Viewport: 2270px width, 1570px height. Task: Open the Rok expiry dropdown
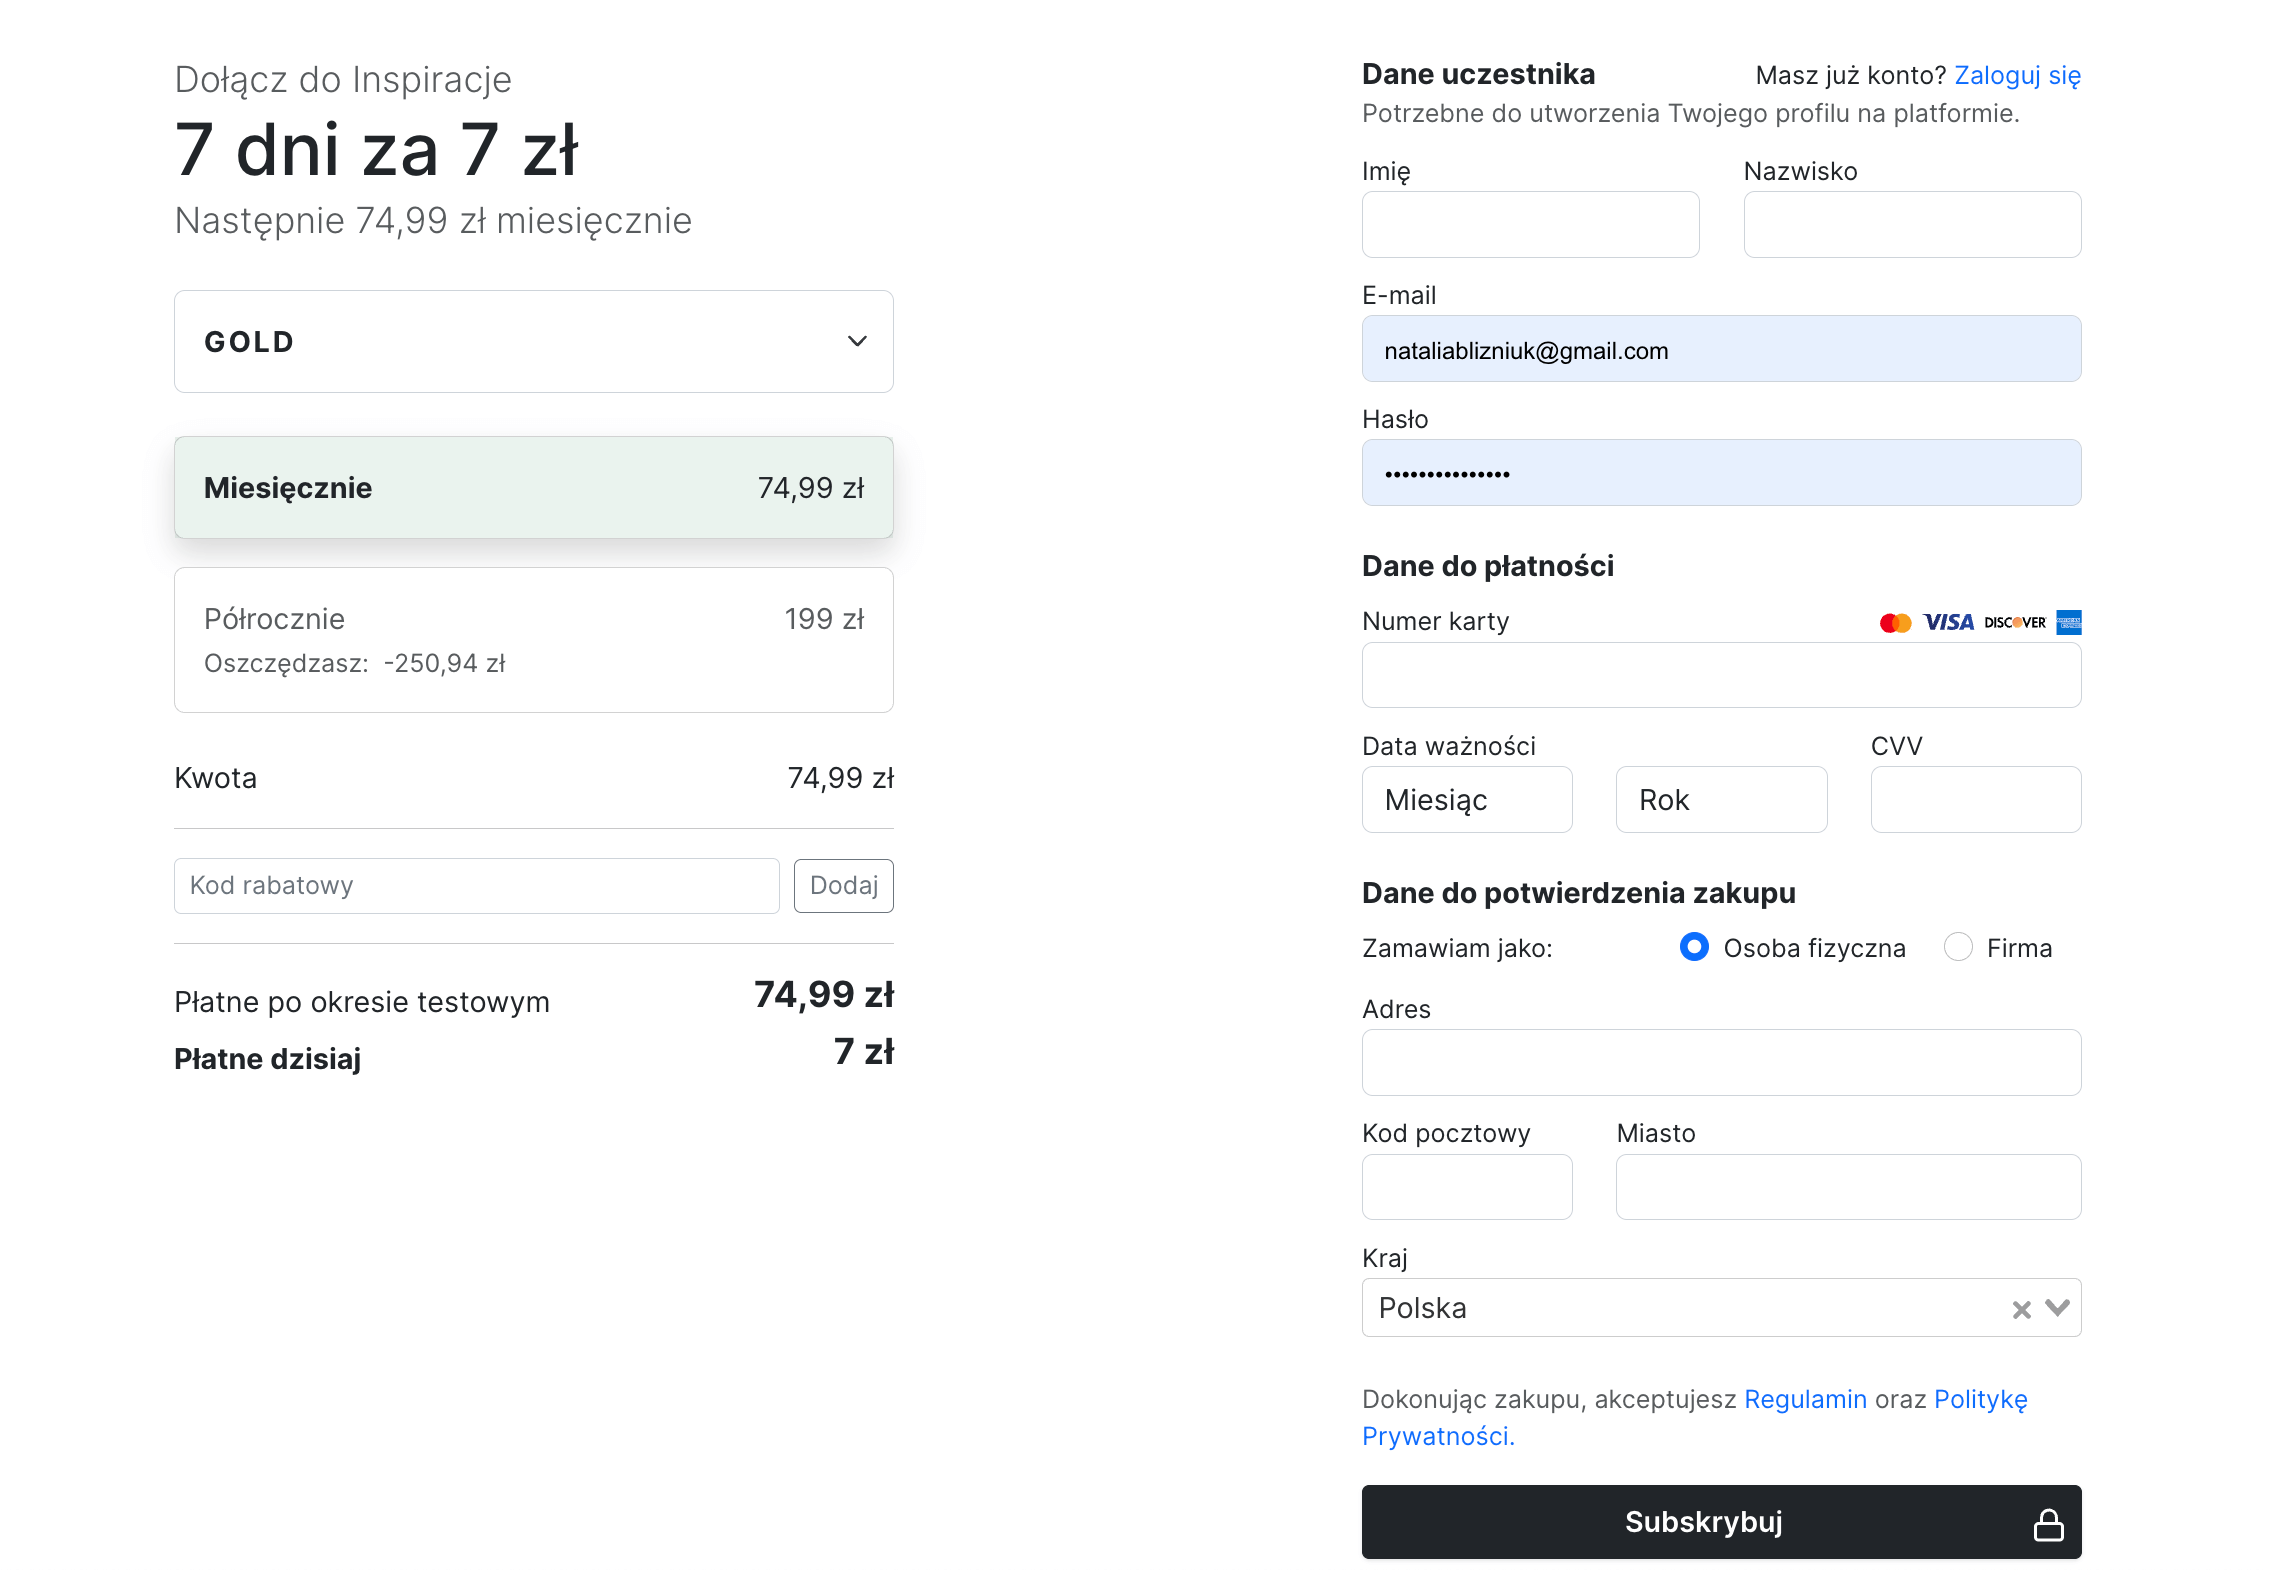tap(1720, 800)
